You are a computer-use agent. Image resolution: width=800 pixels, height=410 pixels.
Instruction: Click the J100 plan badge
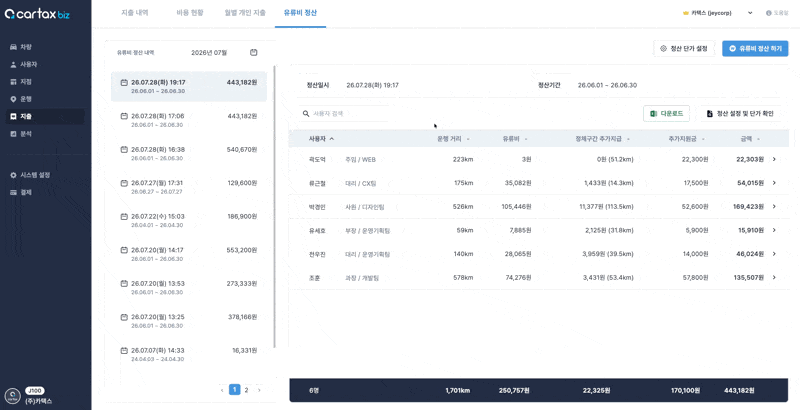(34, 391)
